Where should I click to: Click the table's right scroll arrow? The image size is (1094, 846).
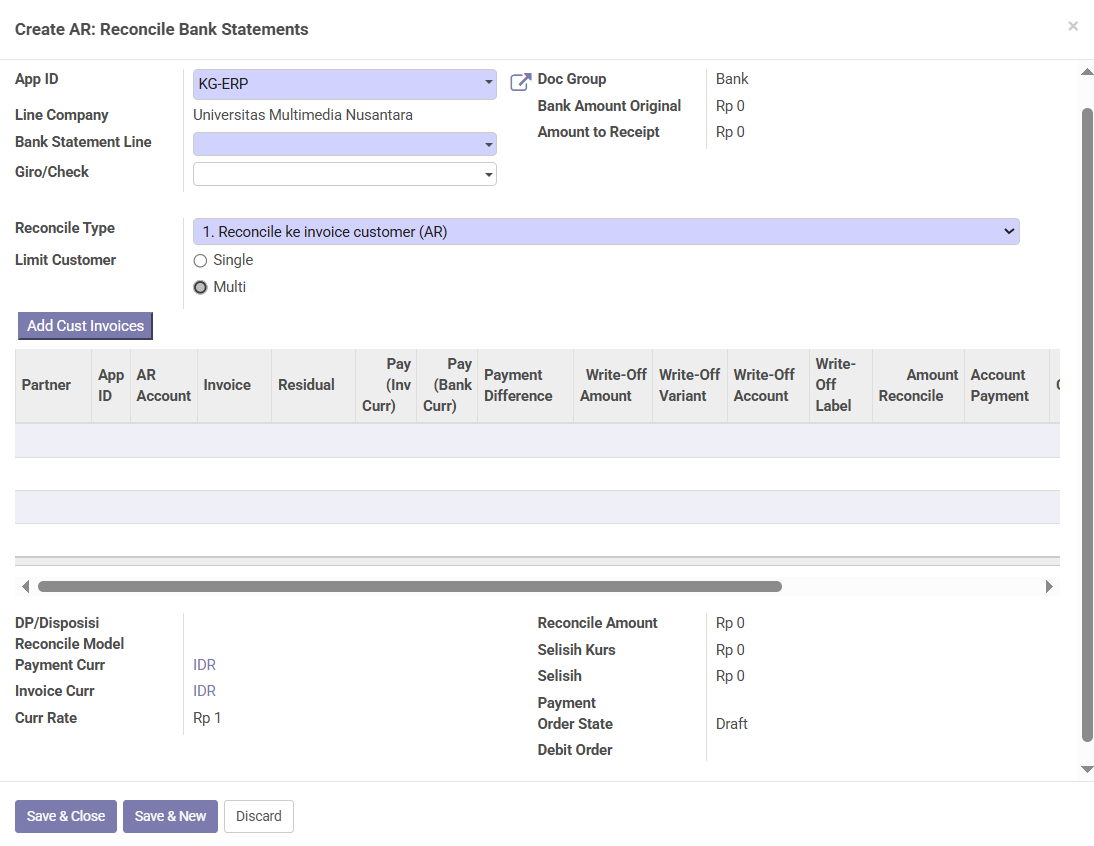1049,587
